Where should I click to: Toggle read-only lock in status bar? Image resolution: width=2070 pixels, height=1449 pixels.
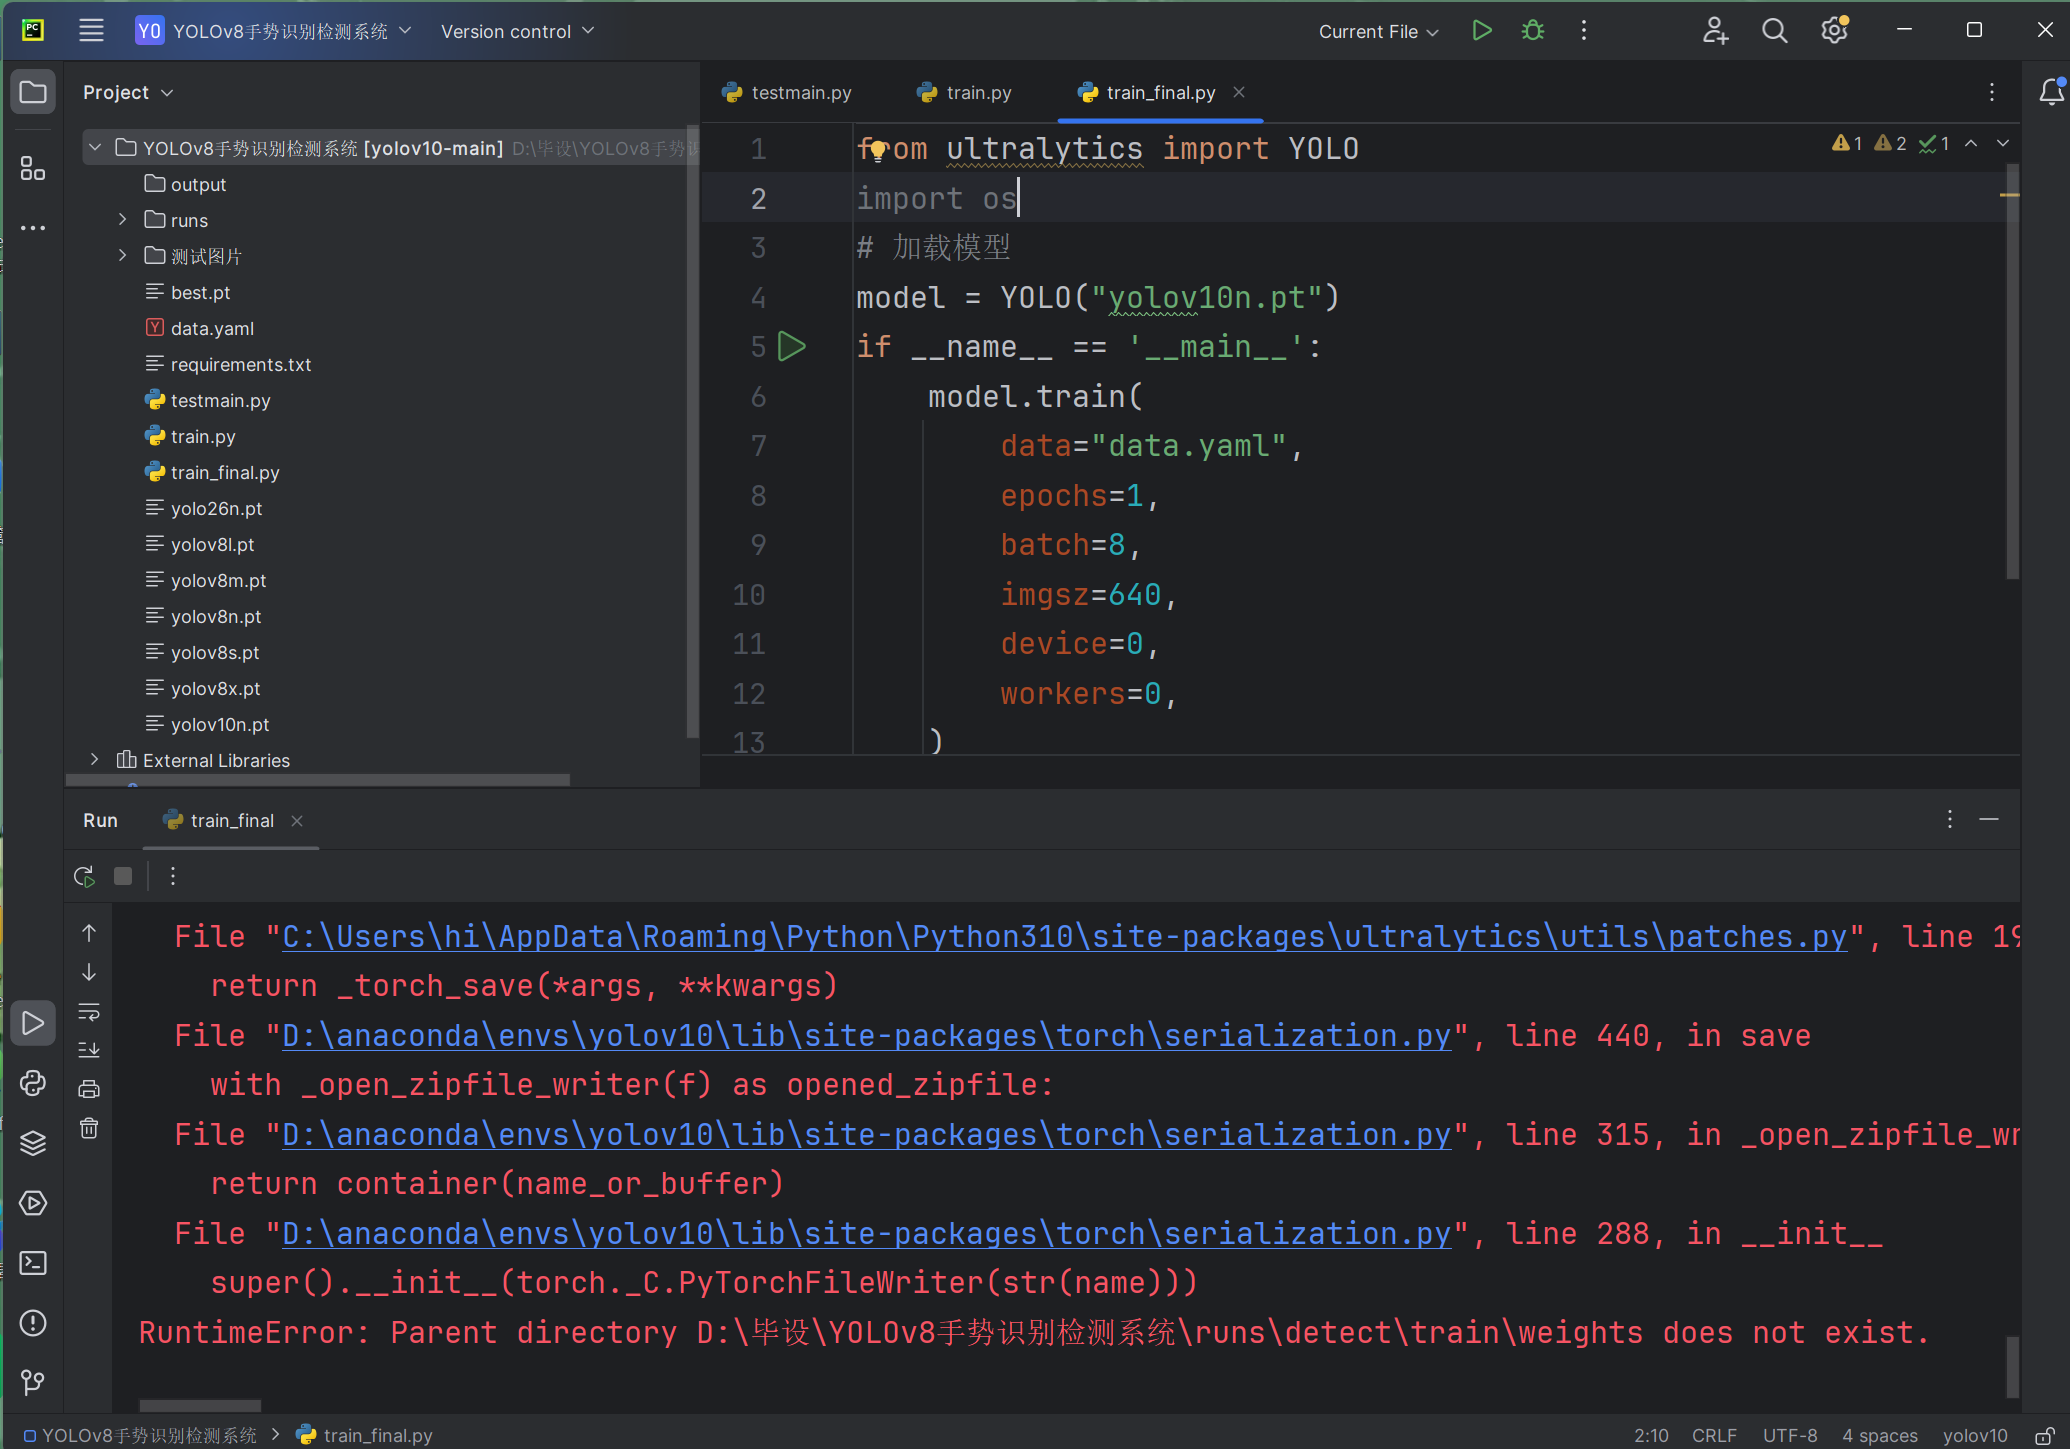point(2045,1435)
